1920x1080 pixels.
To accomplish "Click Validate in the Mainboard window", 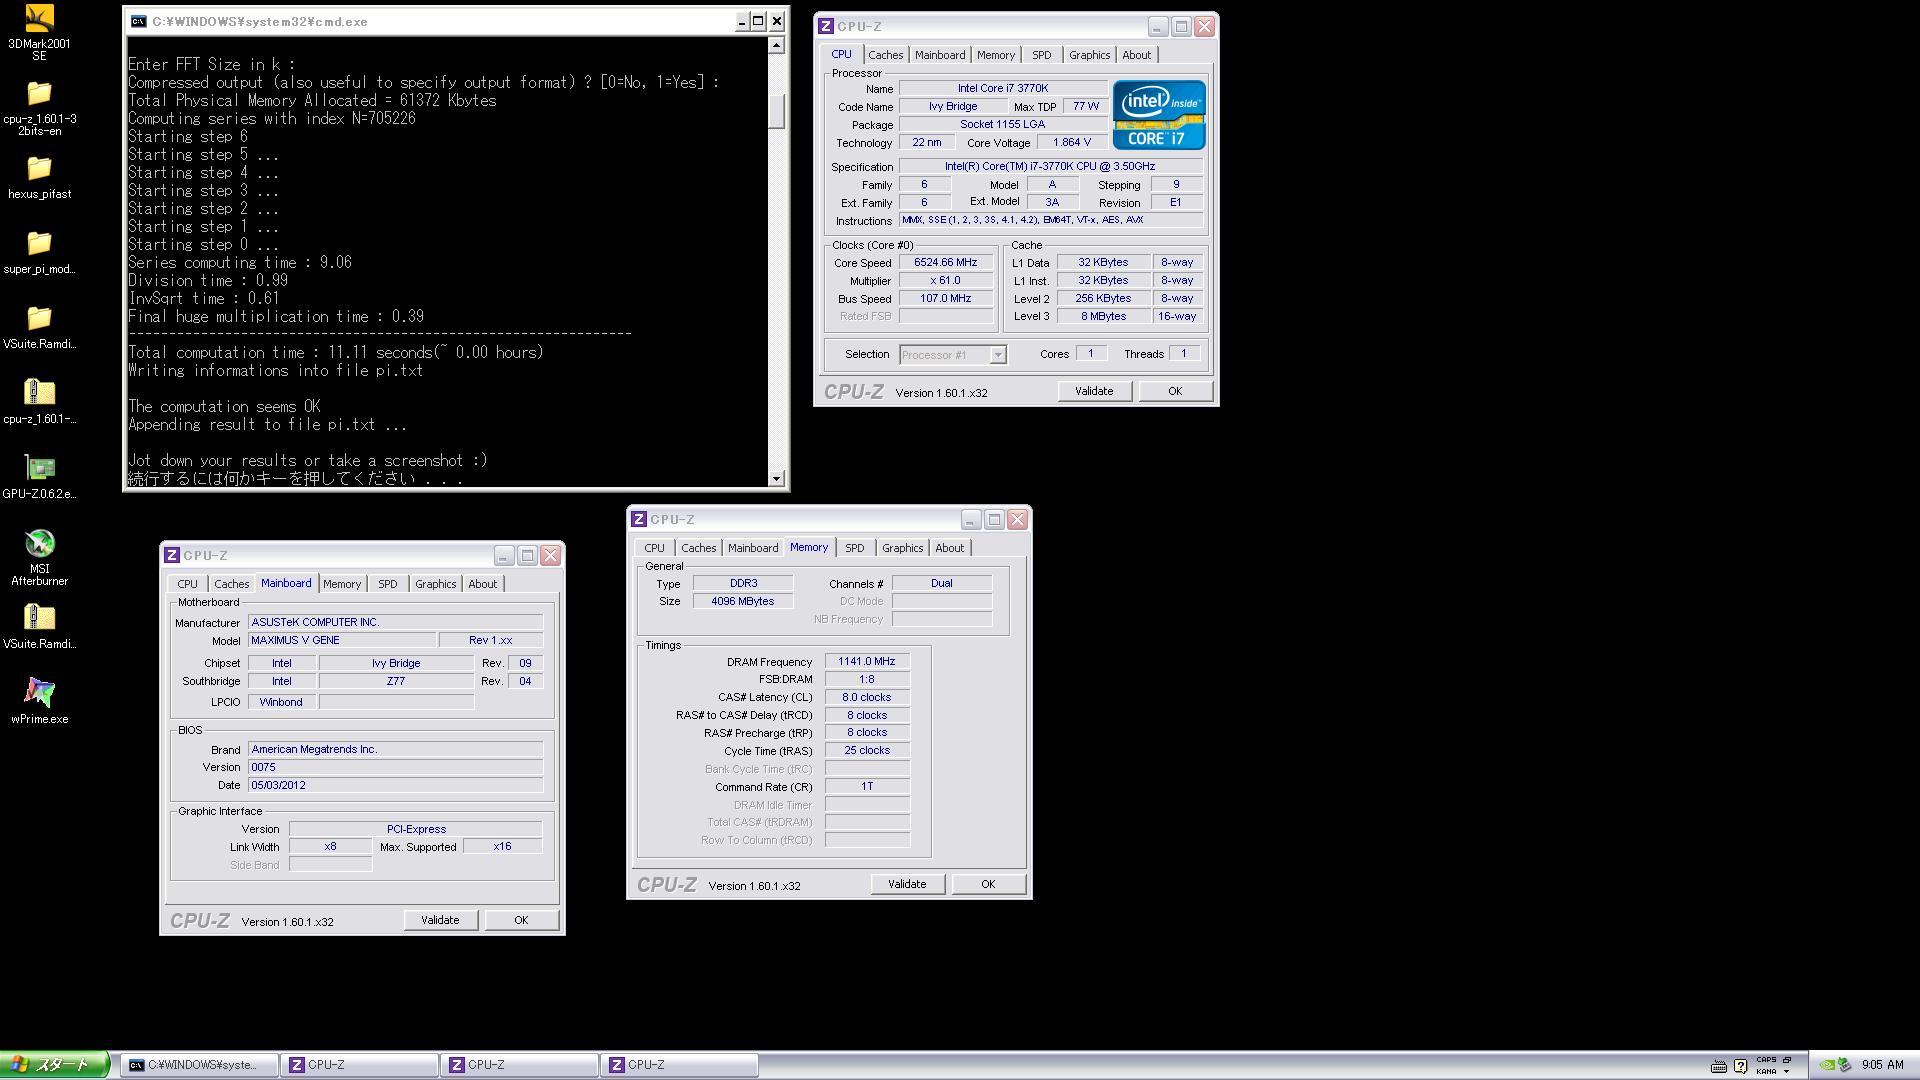I will pyautogui.click(x=440, y=920).
